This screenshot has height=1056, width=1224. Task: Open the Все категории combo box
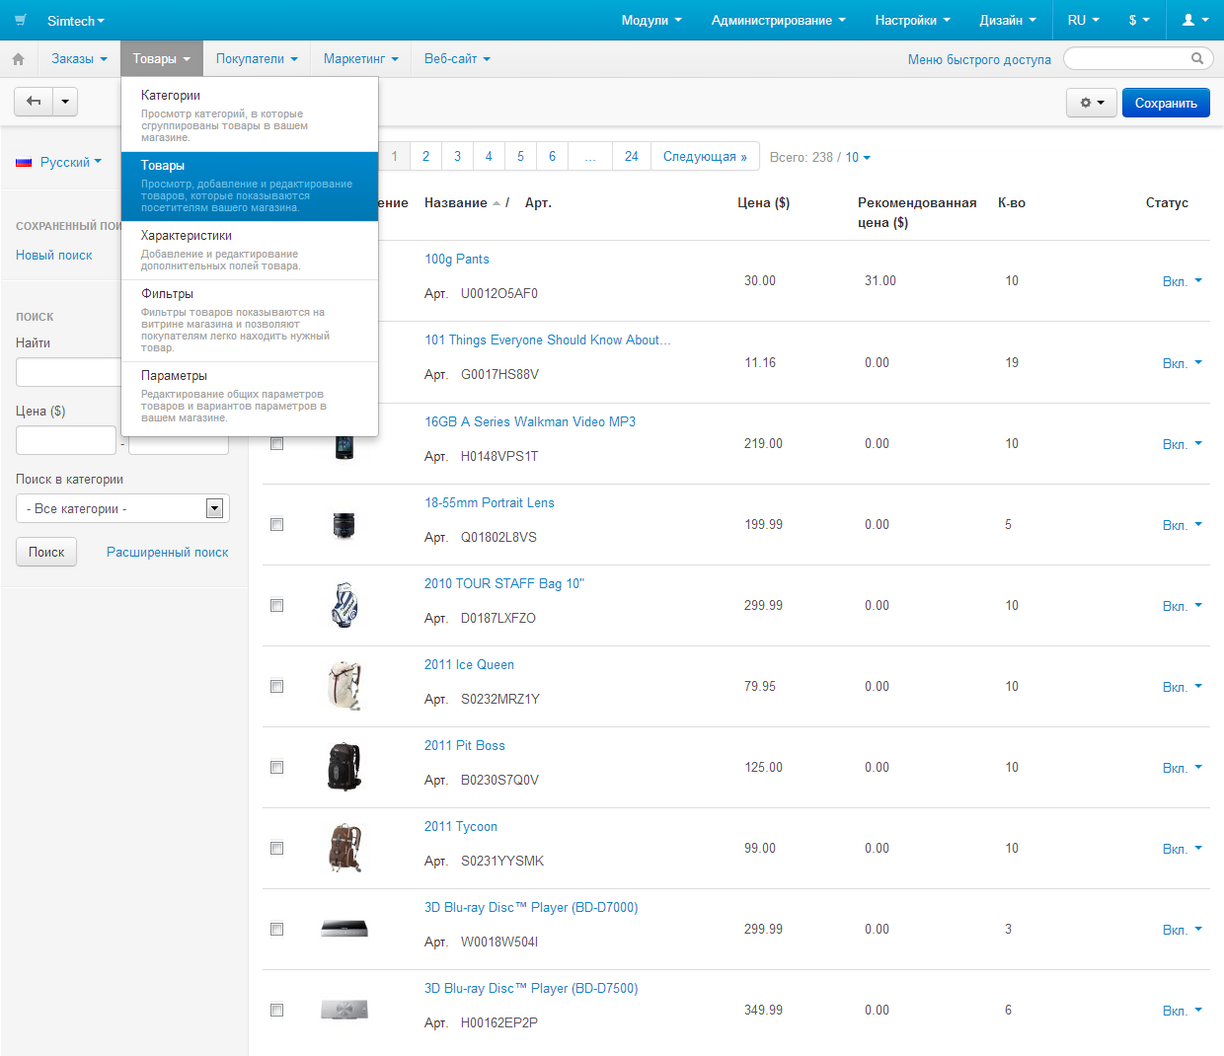pos(123,509)
